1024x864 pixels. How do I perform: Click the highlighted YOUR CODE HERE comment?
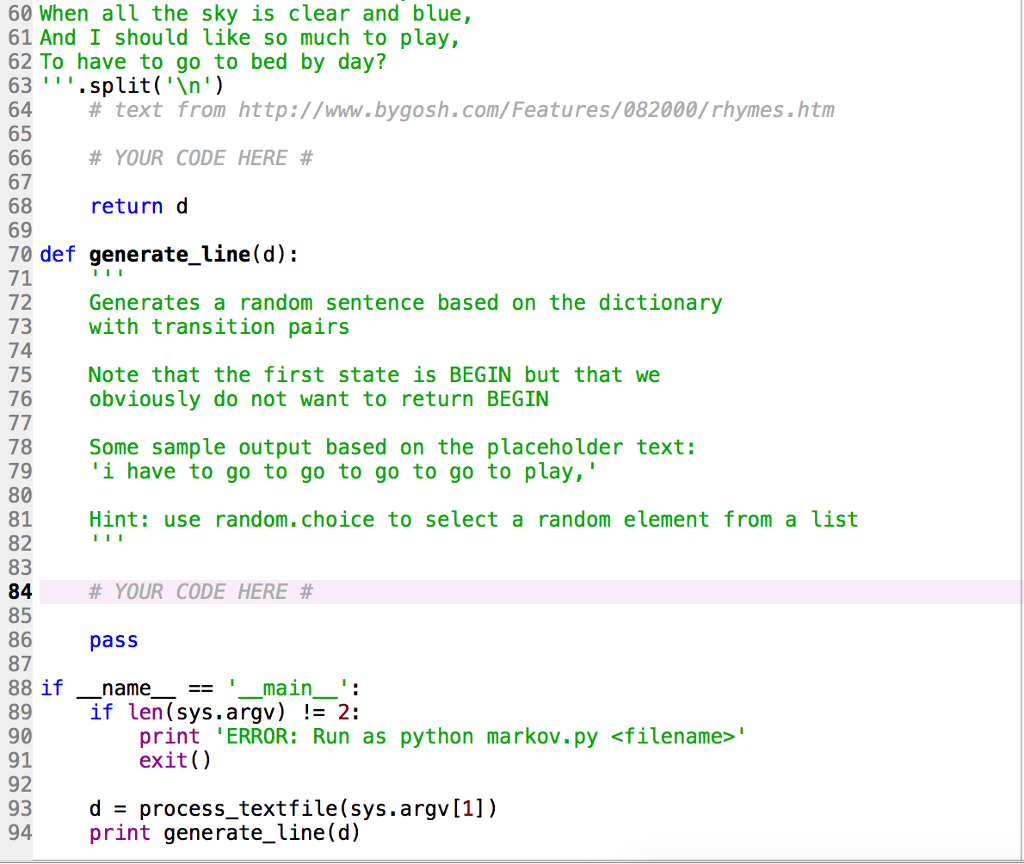[200, 591]
